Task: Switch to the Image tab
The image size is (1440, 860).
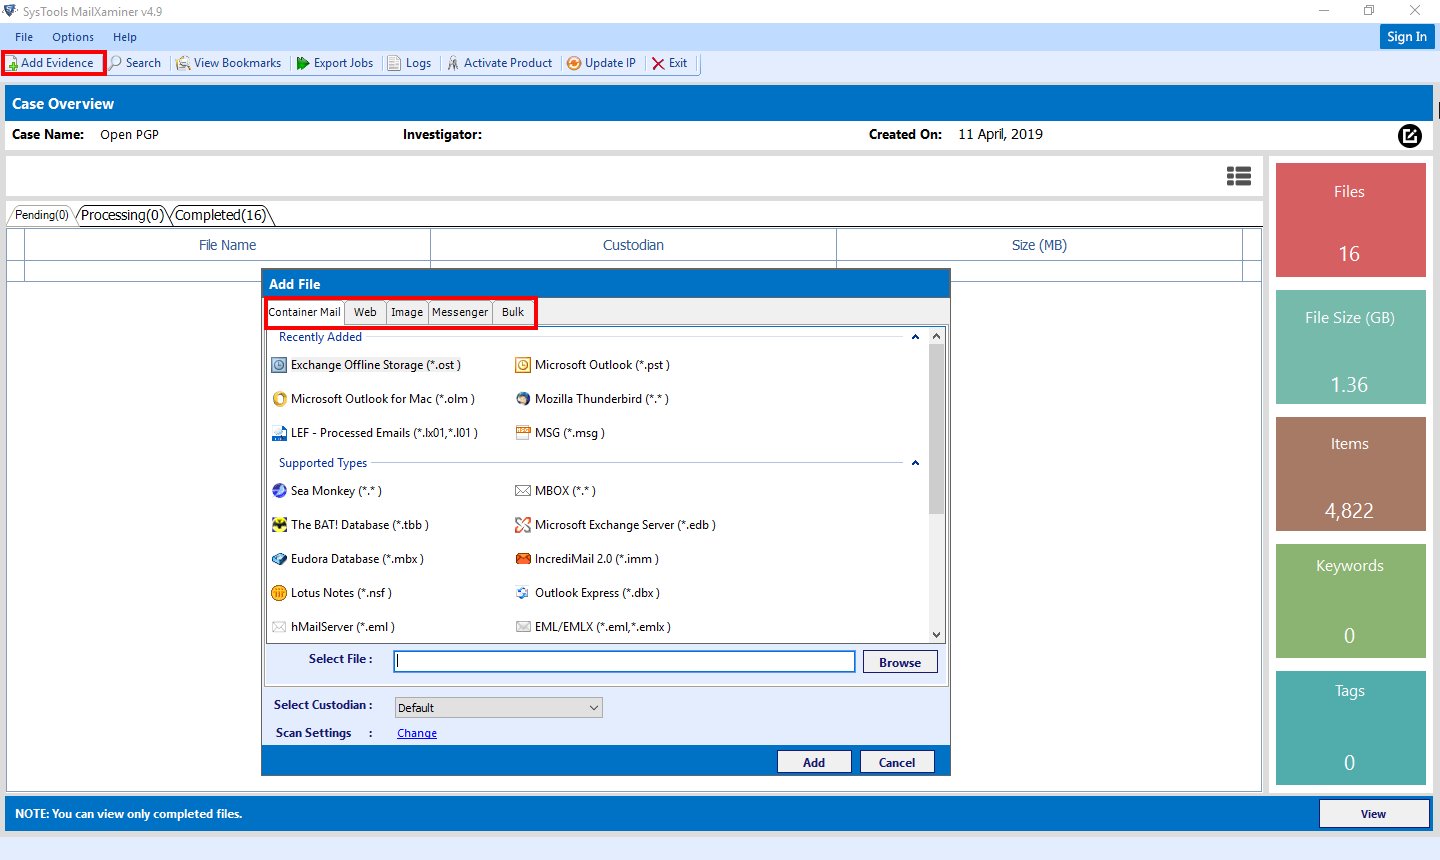Action: click(407, 312)
